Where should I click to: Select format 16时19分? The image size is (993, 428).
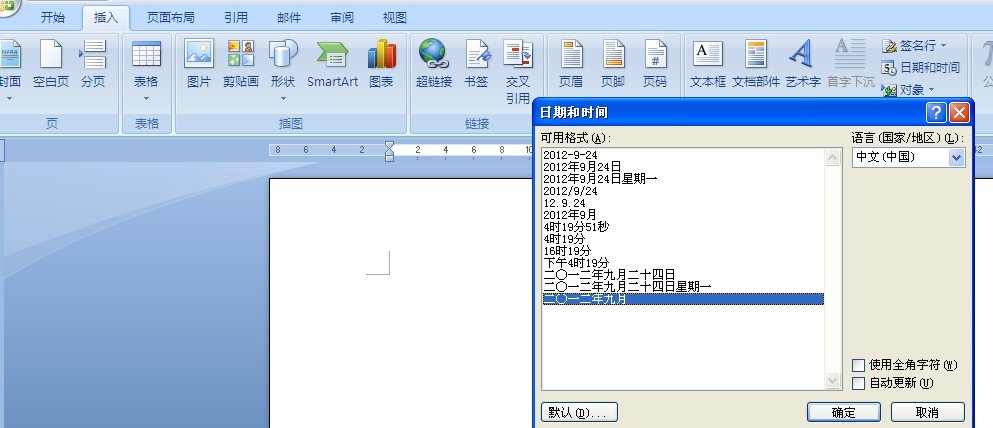[x=683, y=251]
